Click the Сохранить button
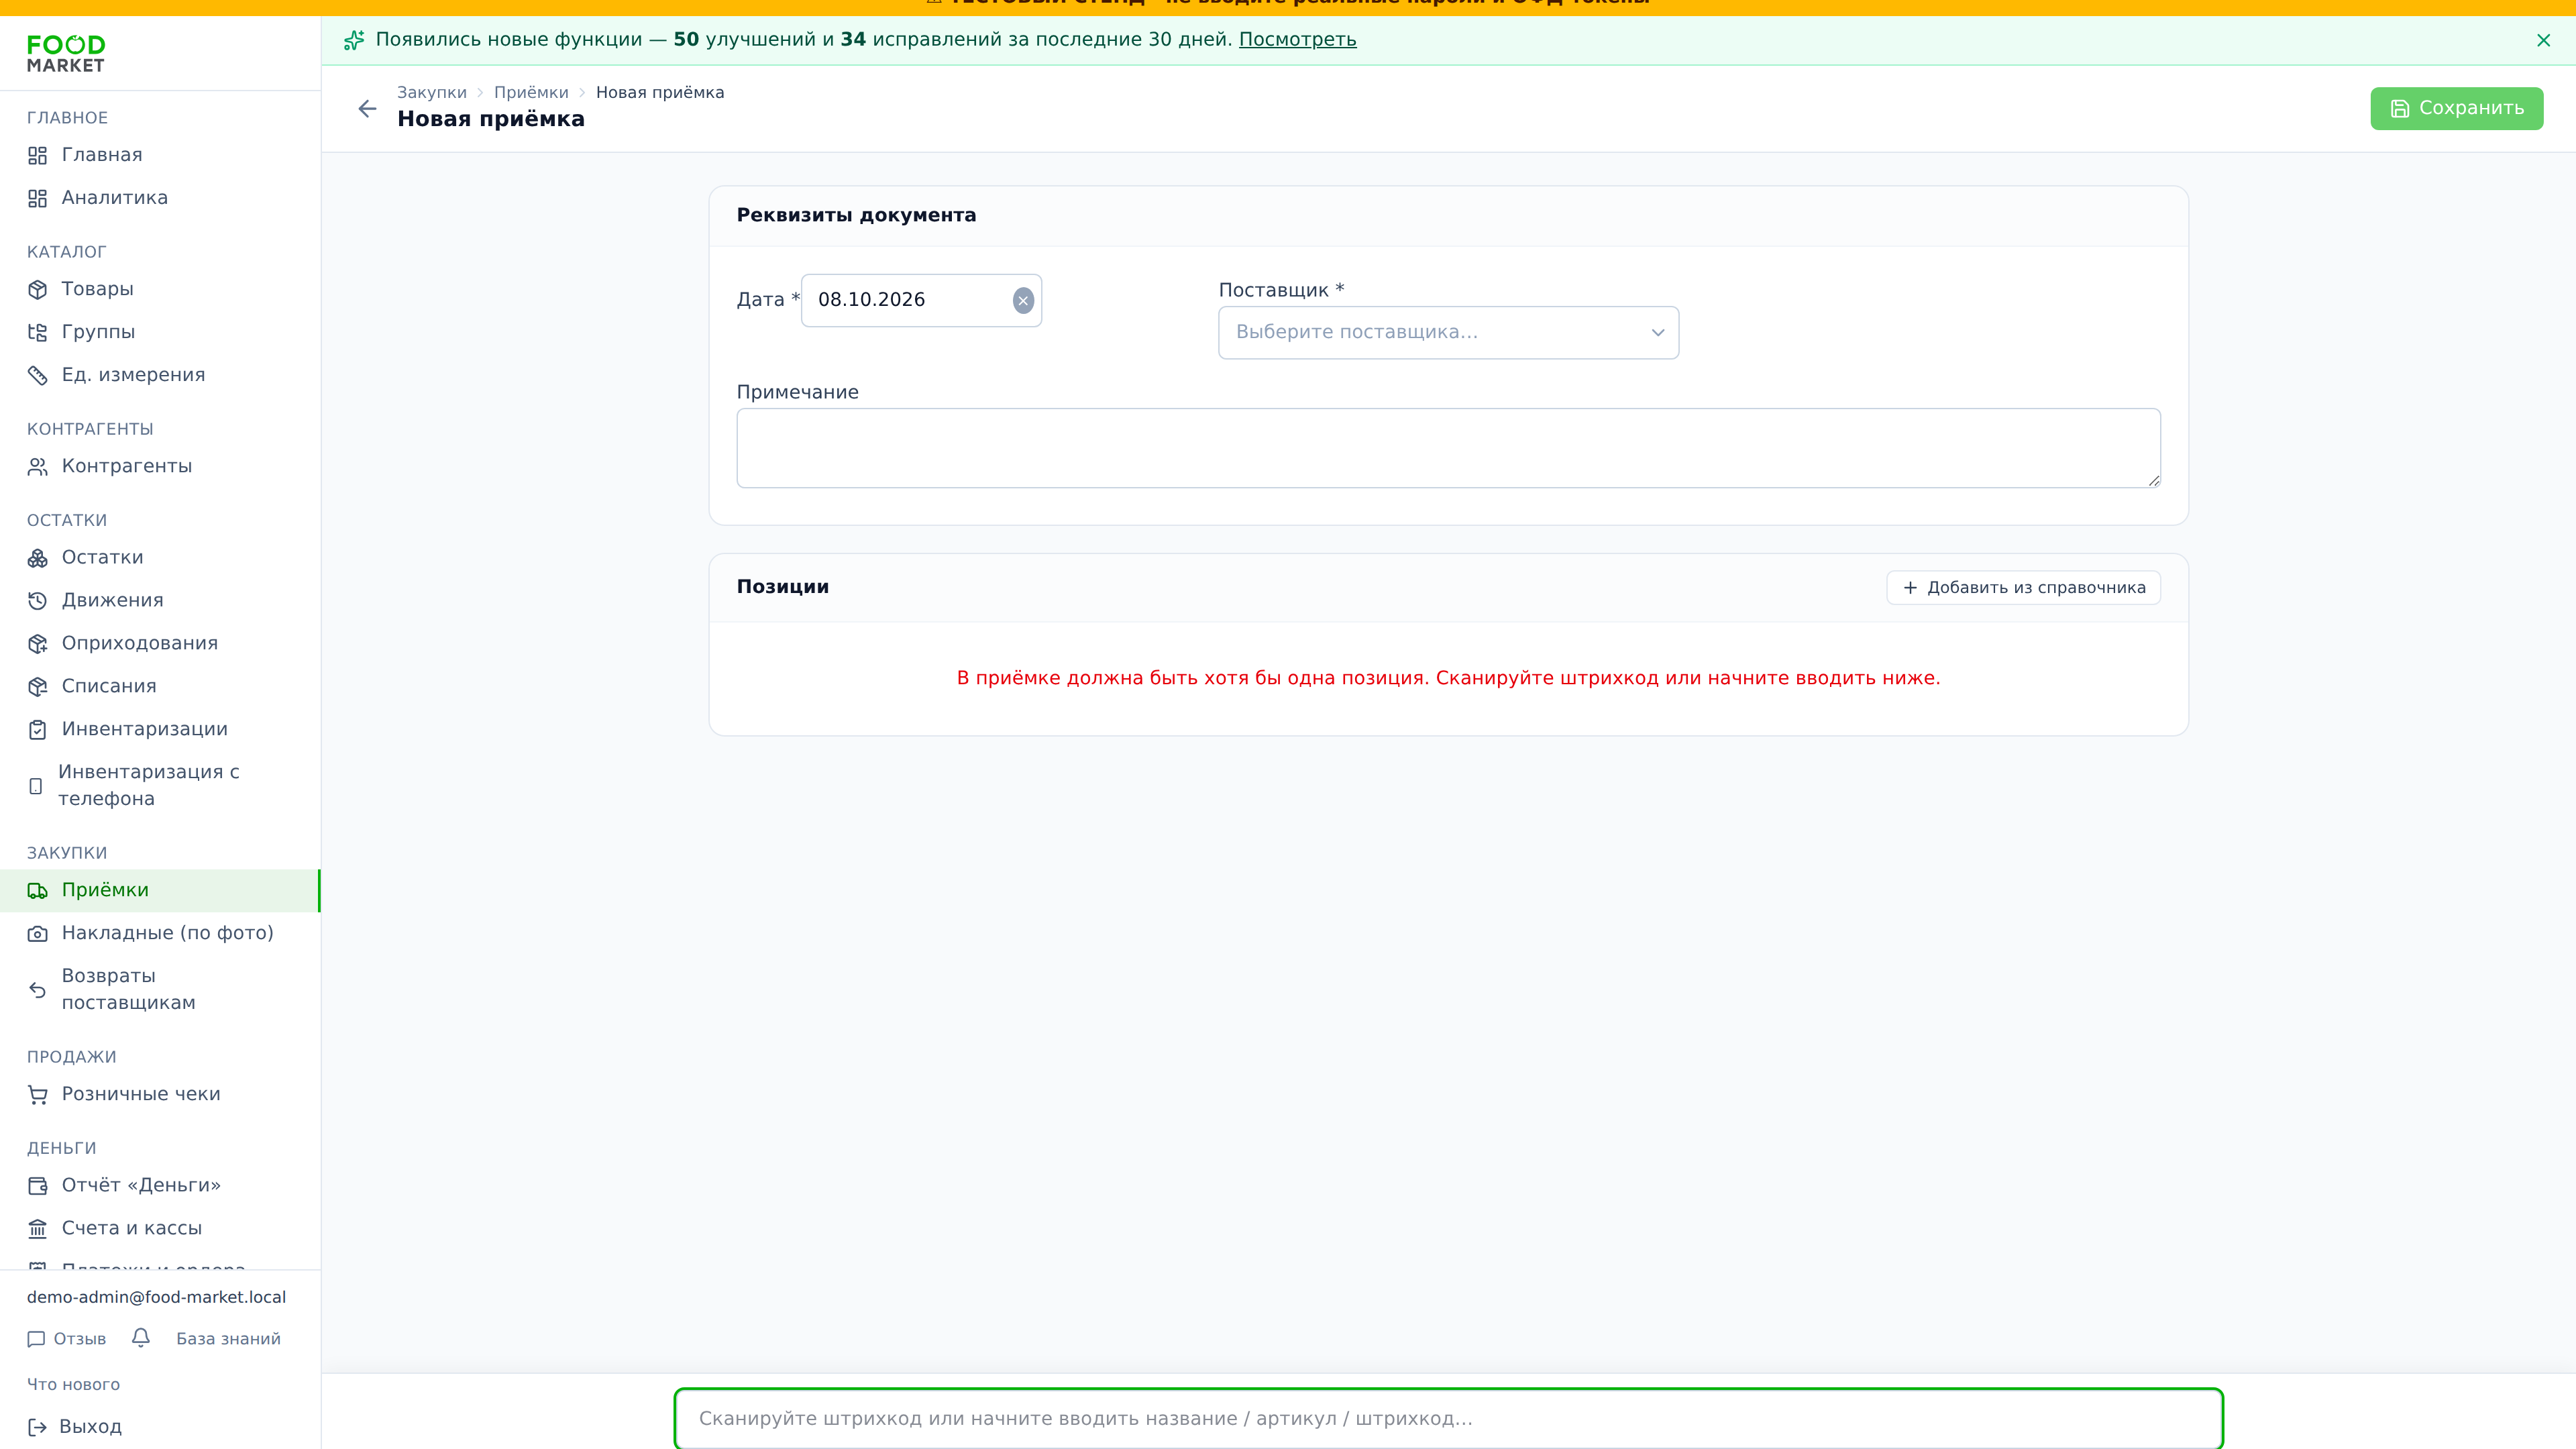The height and width of the screenshot is (1449, 2576). 2456,108
